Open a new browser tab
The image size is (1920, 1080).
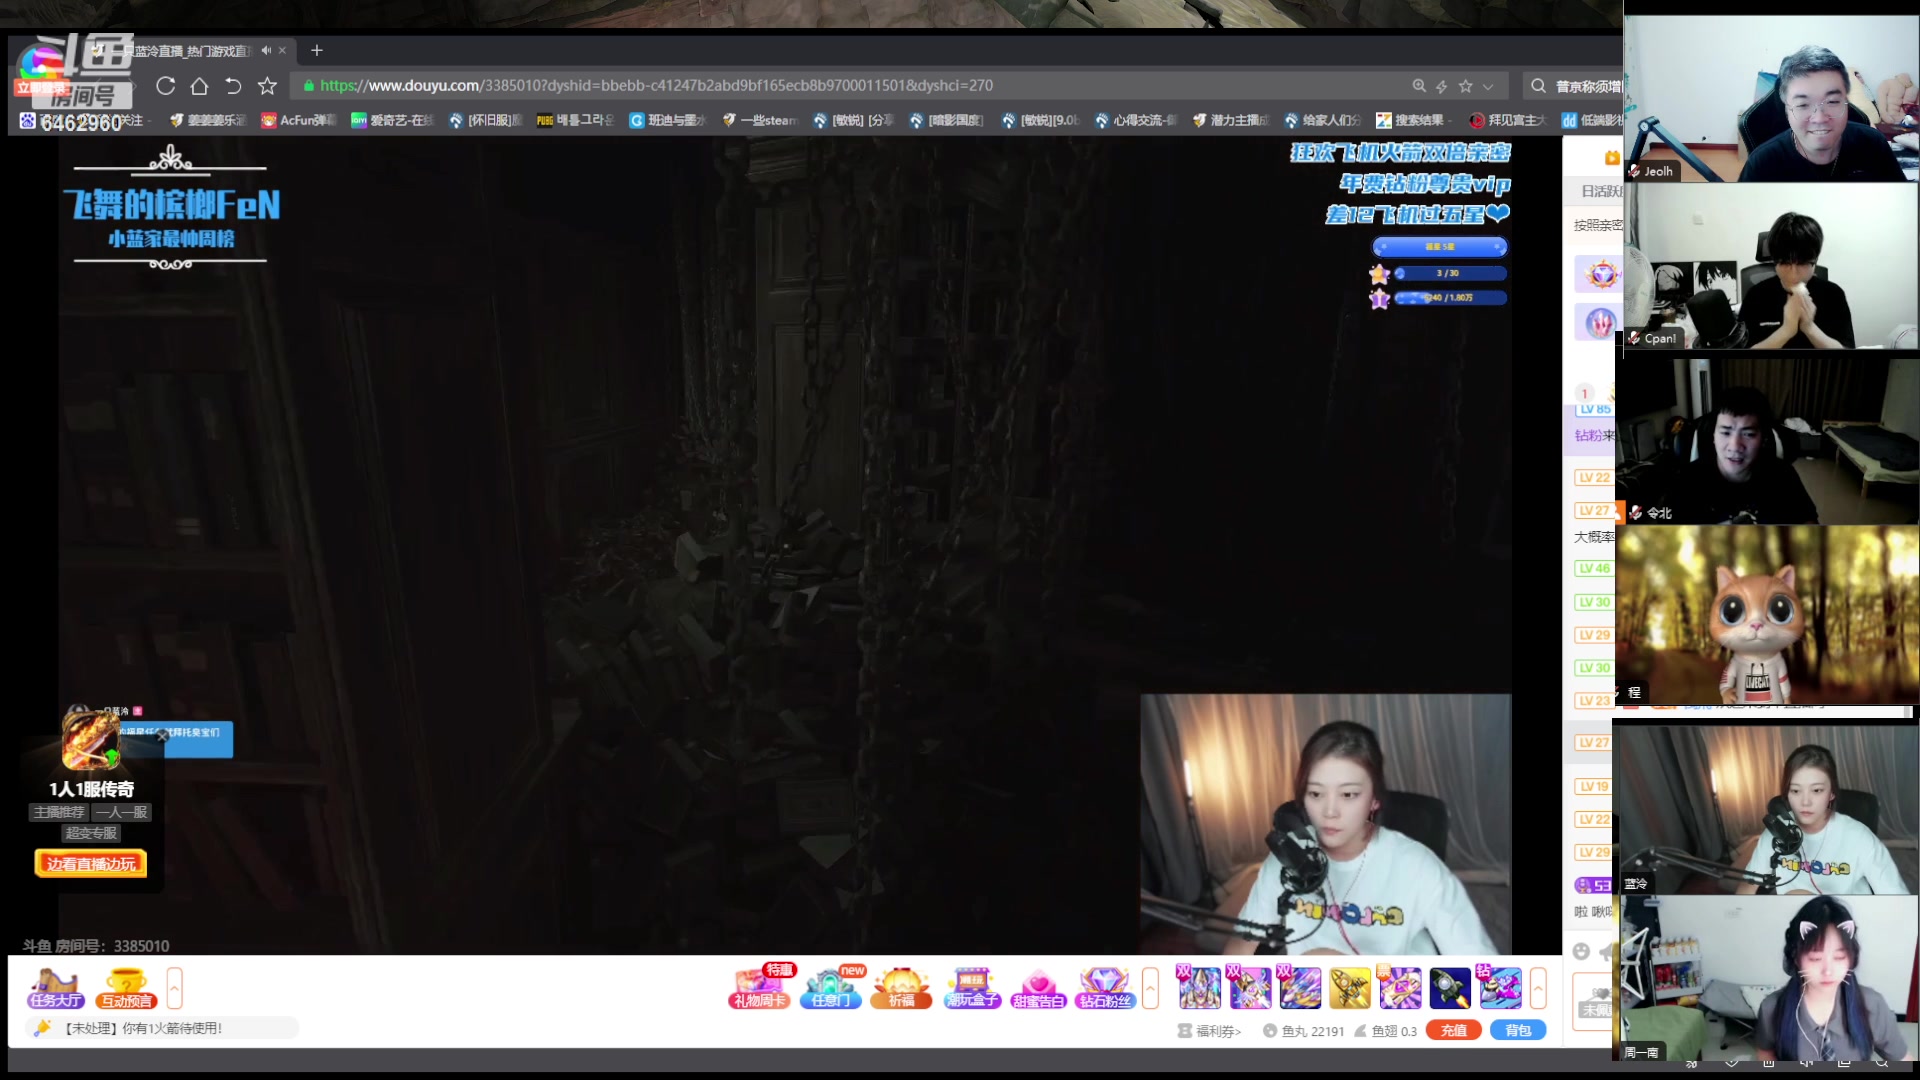point(317,50)
